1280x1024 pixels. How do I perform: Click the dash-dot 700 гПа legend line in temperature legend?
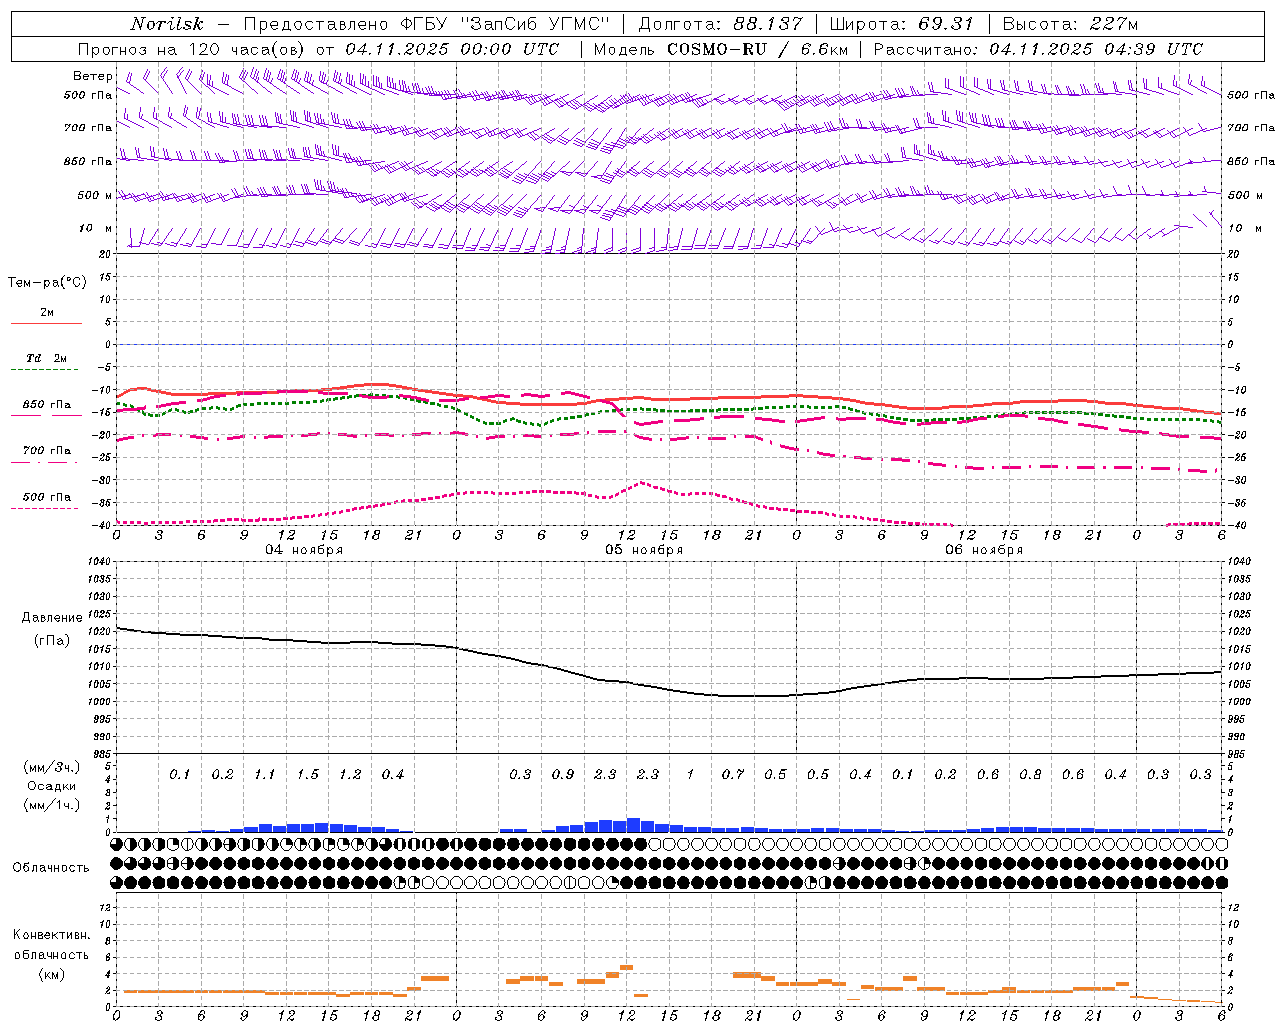tap(46, 461)
